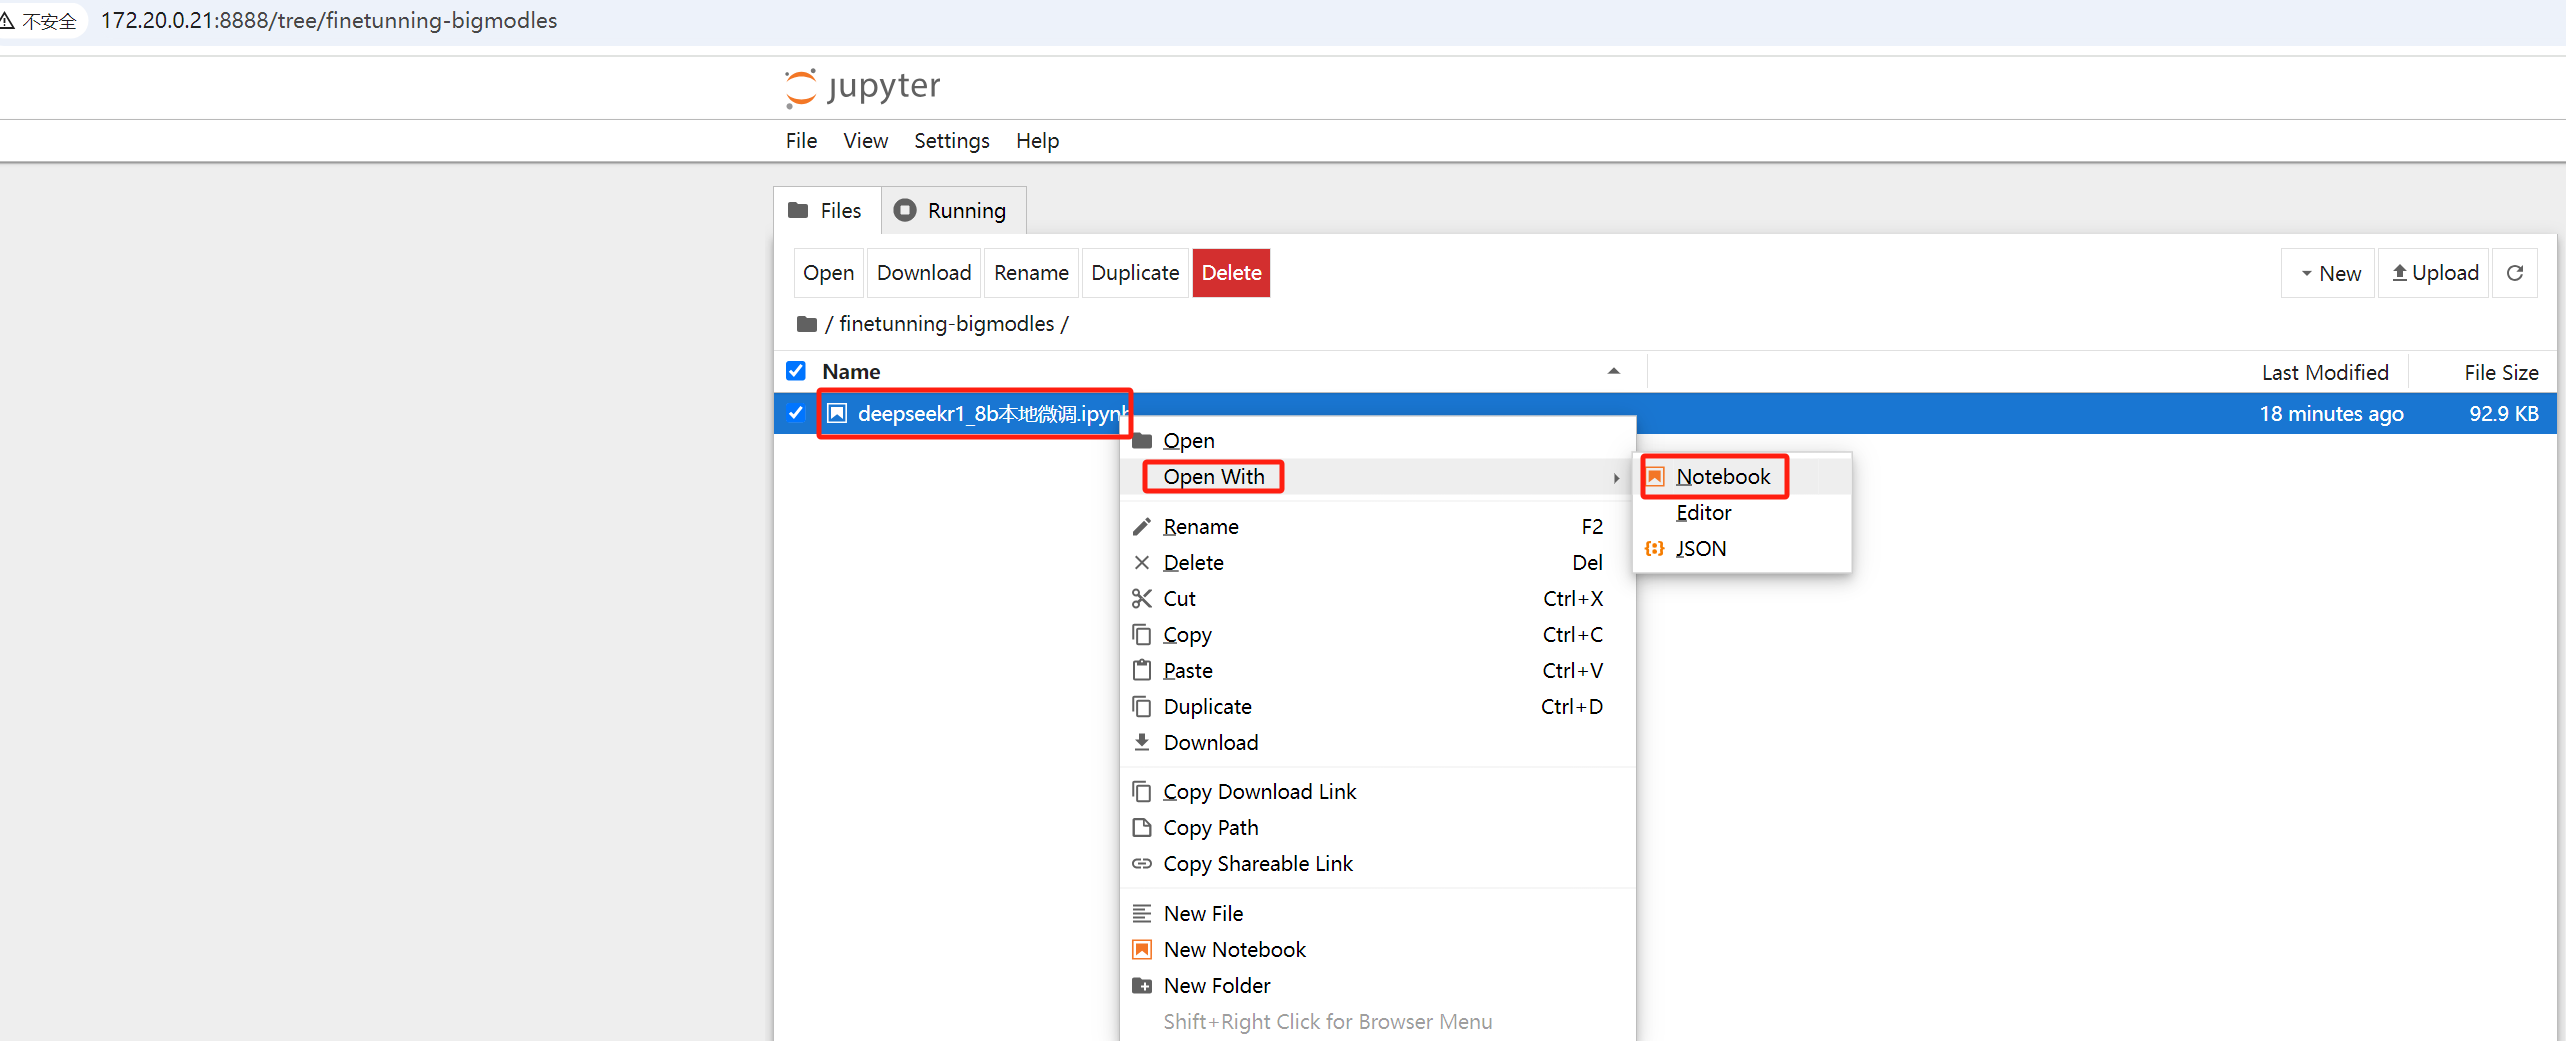Click the notebook icon beside deepseekr1 file

coord(837,413)
